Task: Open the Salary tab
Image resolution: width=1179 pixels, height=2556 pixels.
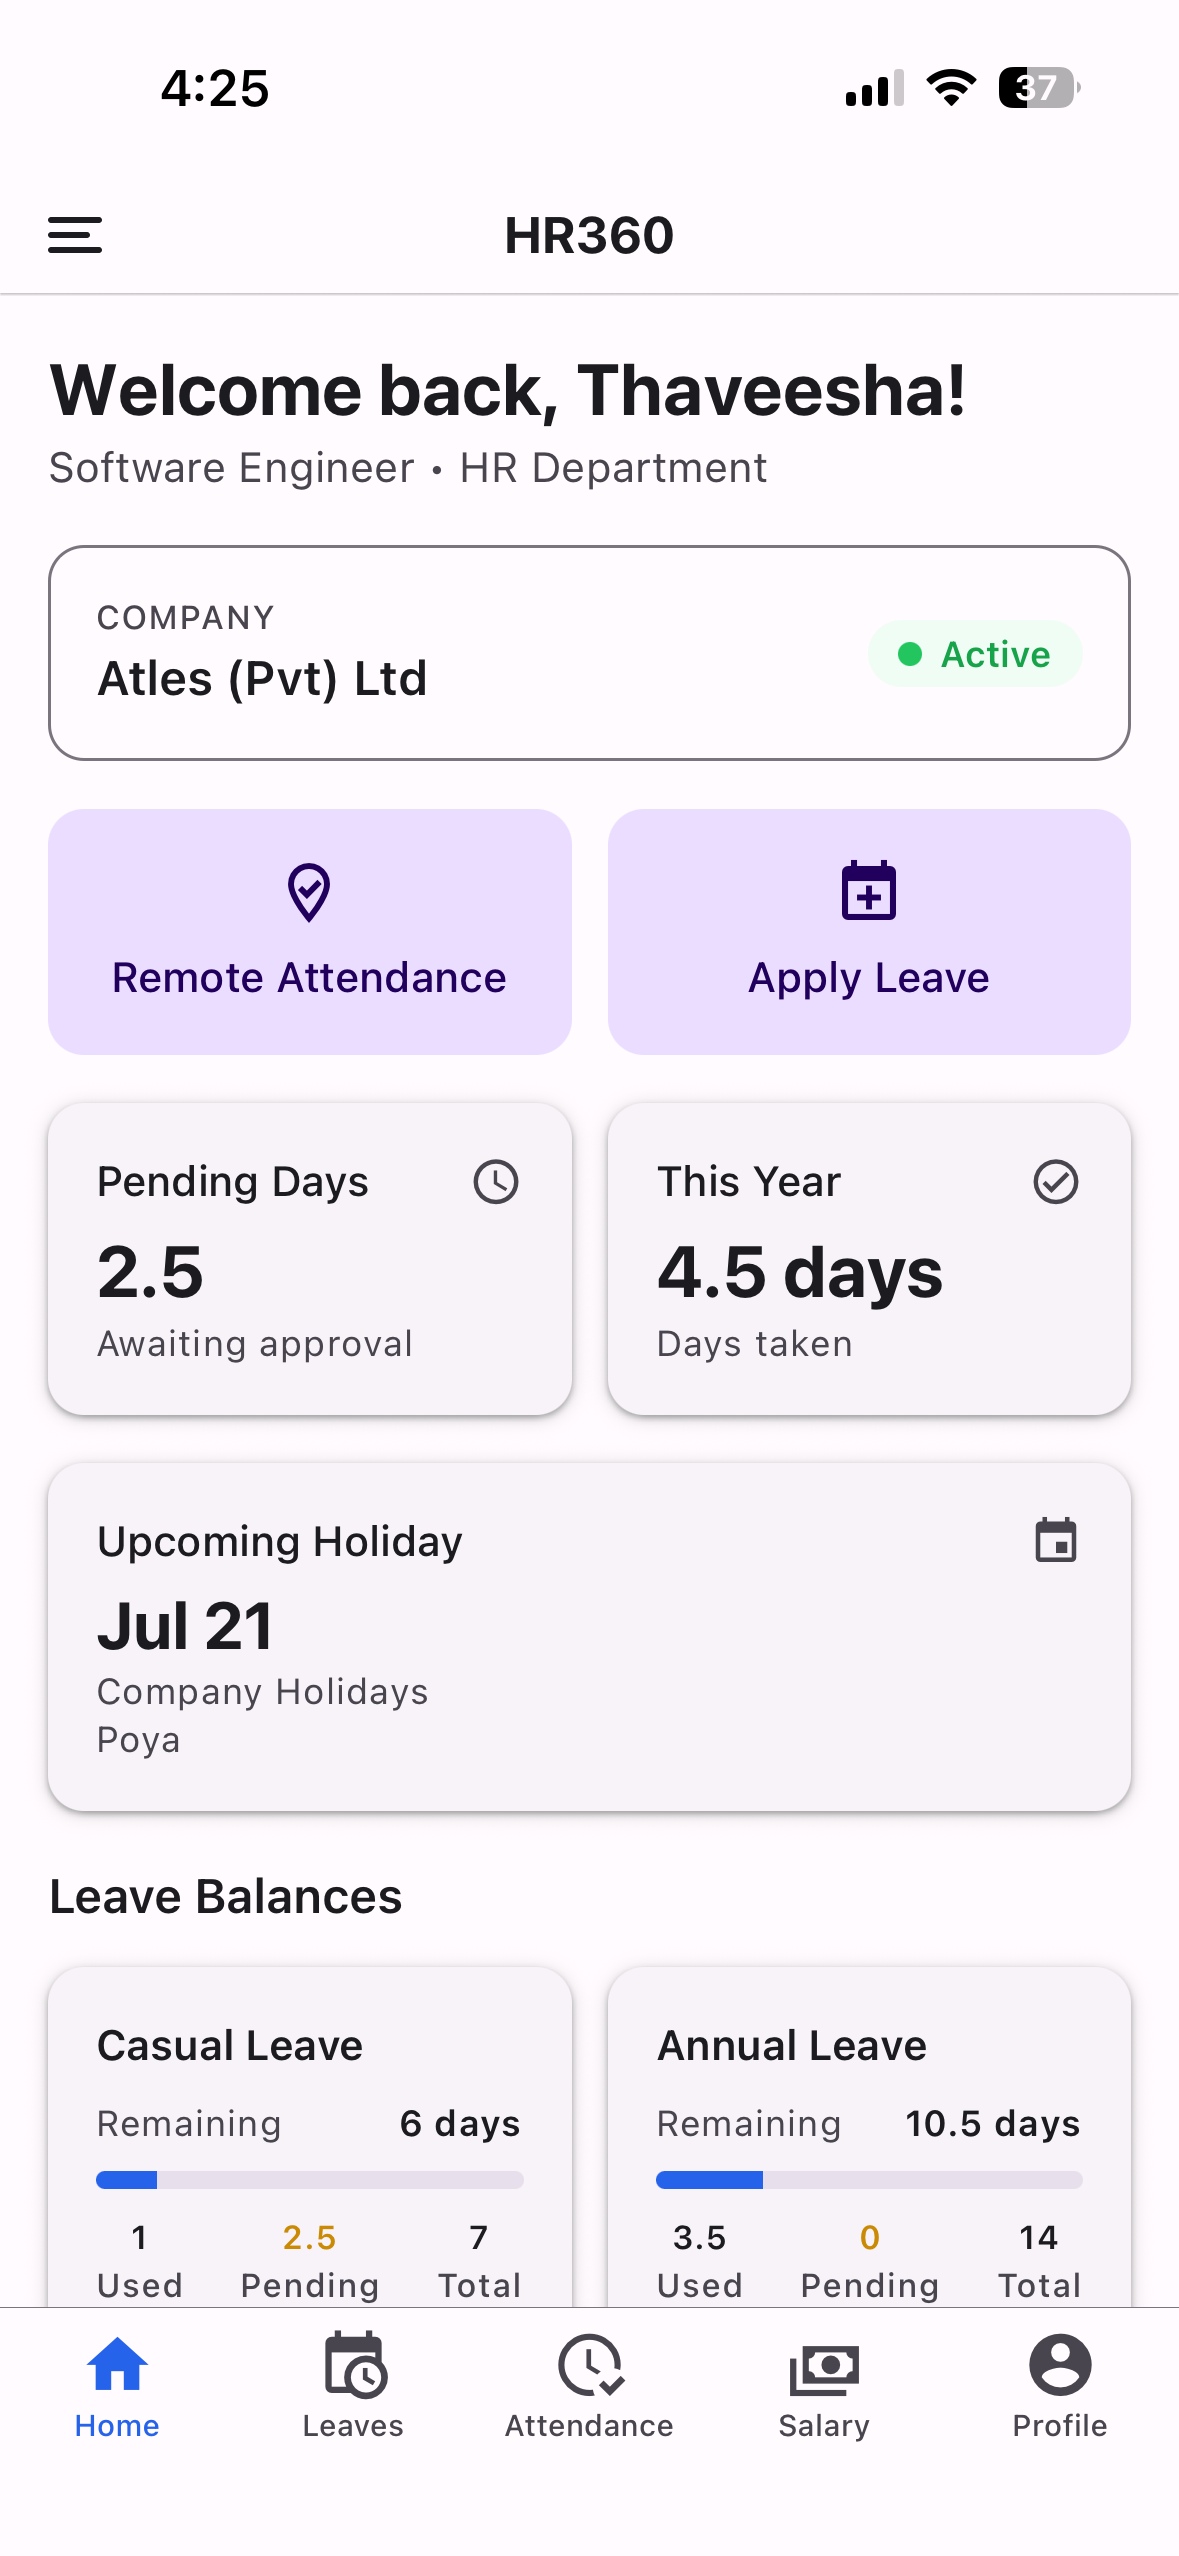Action: 824,2388
